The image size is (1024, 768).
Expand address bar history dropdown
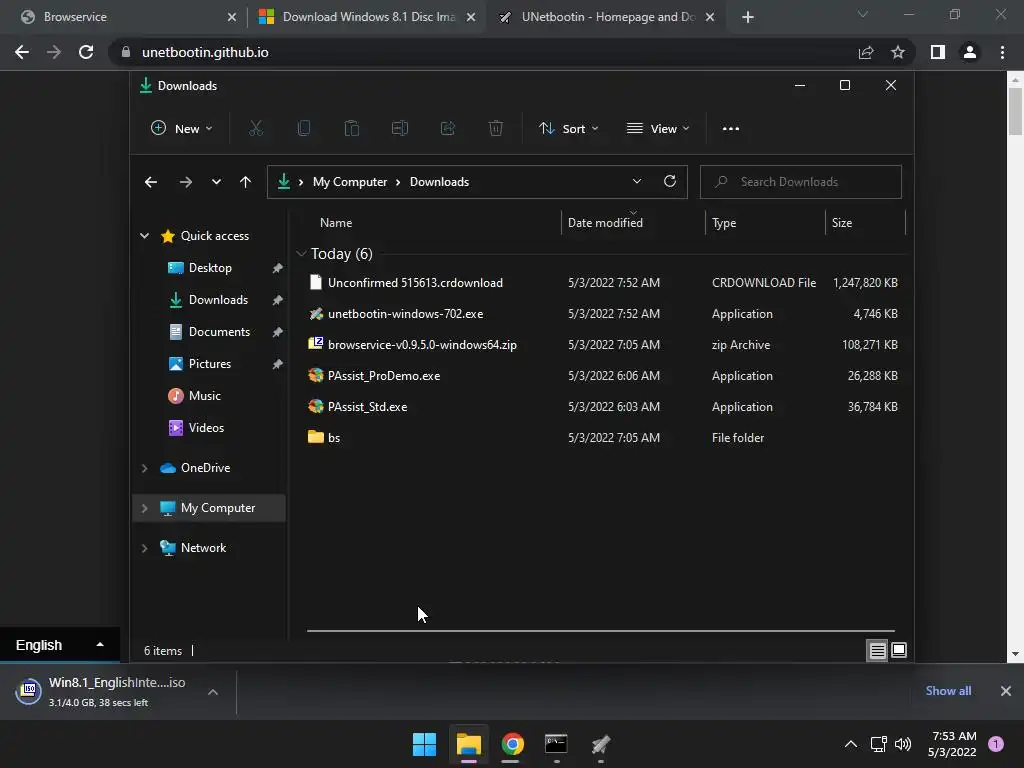(x=637, y=182)
